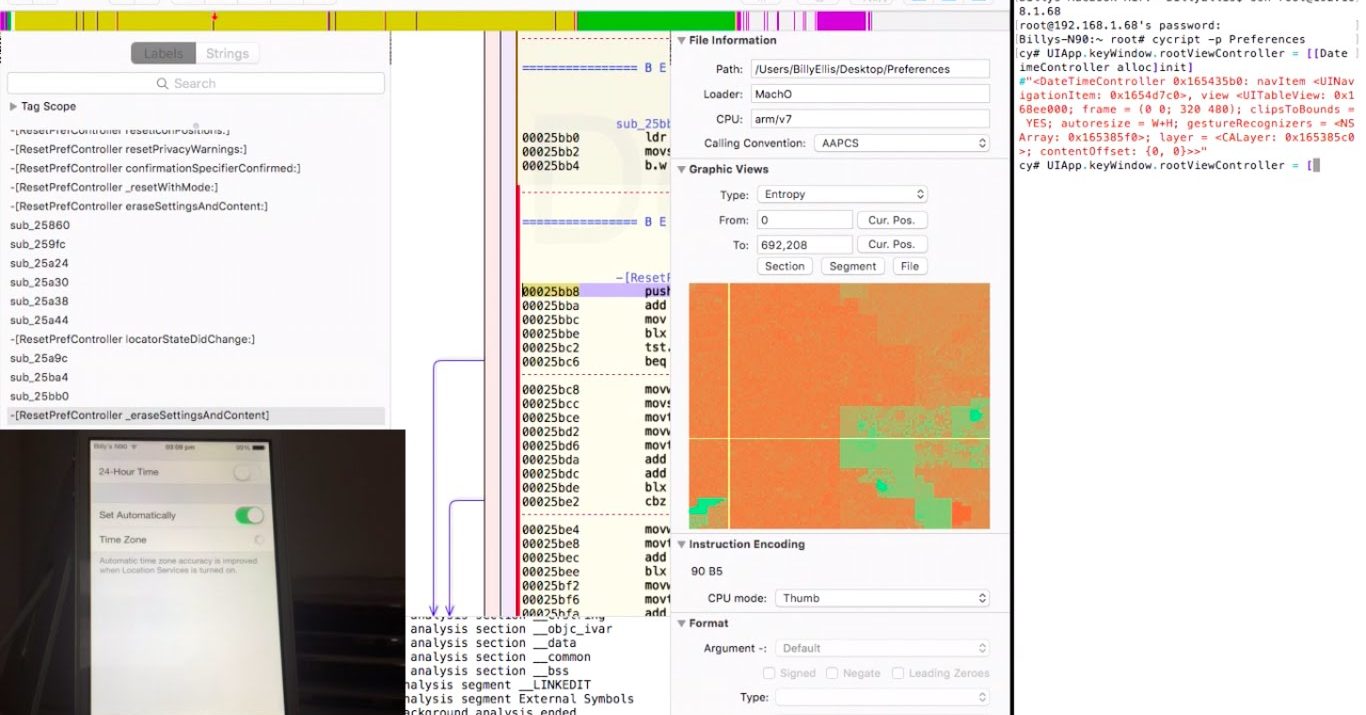Expand the Tag Scope disclosure triangle

(x=13, y=107)
